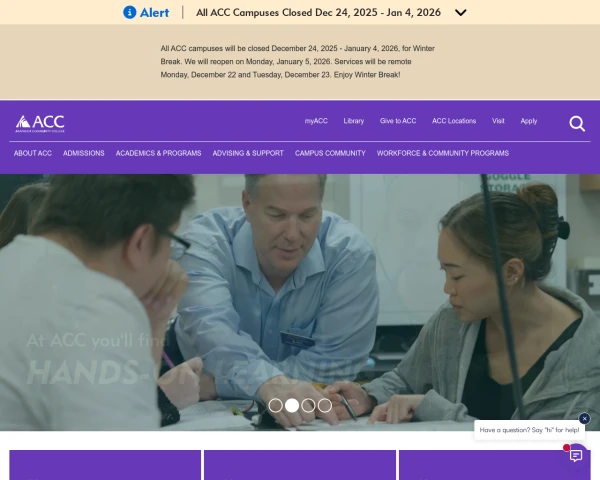Select the first carousel slide dot
This screenshot has height=480, width=600.
click(x=276, y=405)
